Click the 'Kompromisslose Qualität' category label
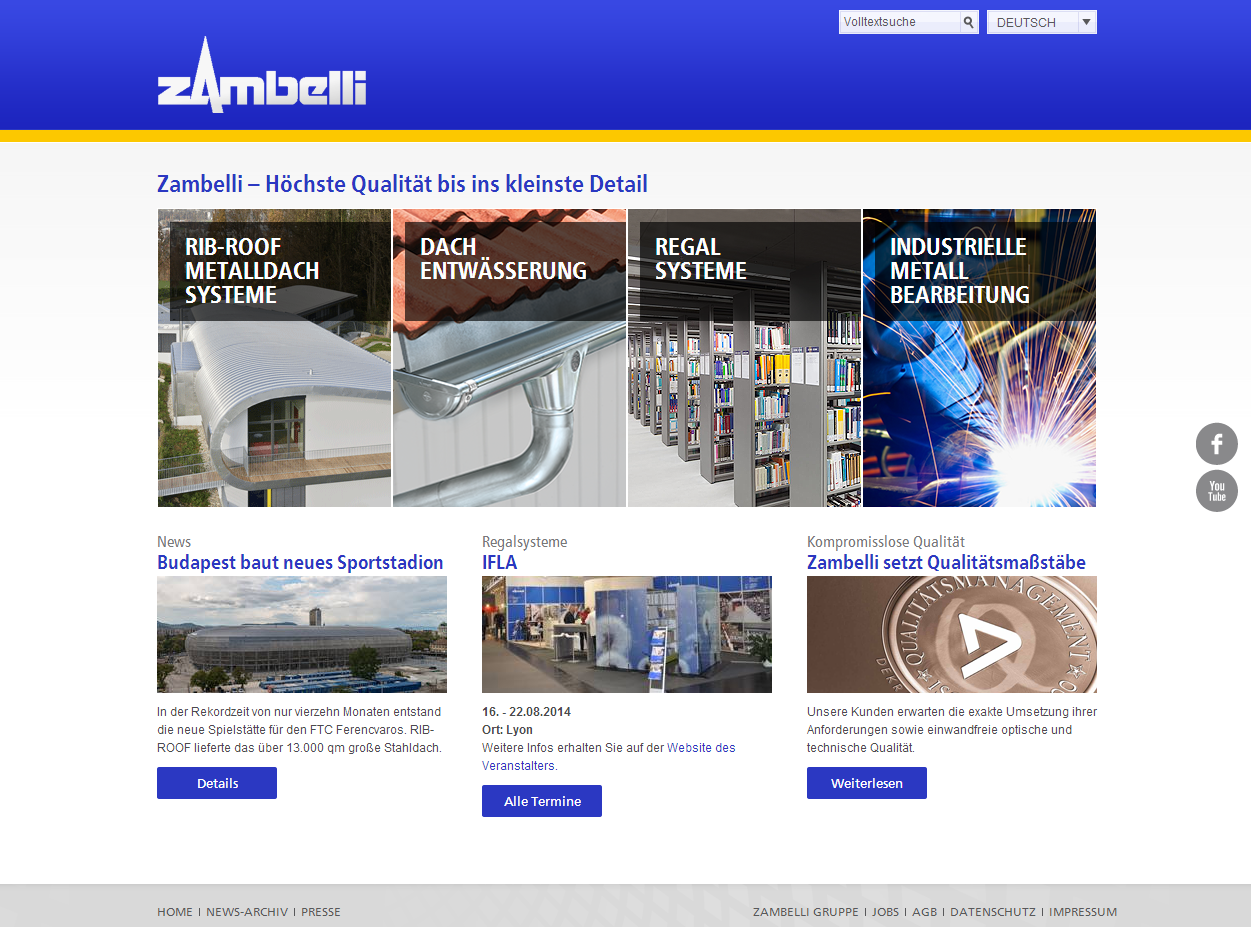1251x927 pixels. pos(886,542)
